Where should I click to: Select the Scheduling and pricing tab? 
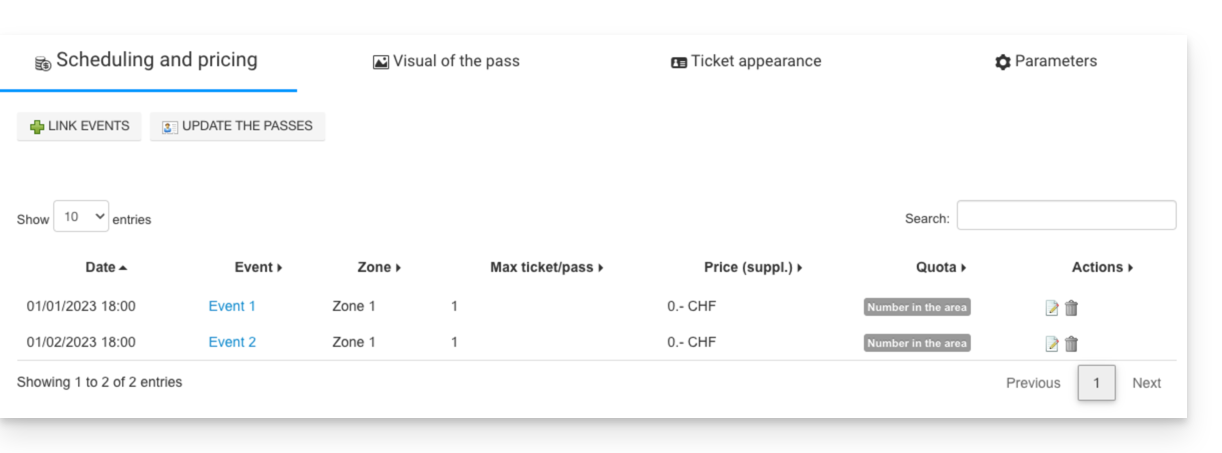pos(147,60)
